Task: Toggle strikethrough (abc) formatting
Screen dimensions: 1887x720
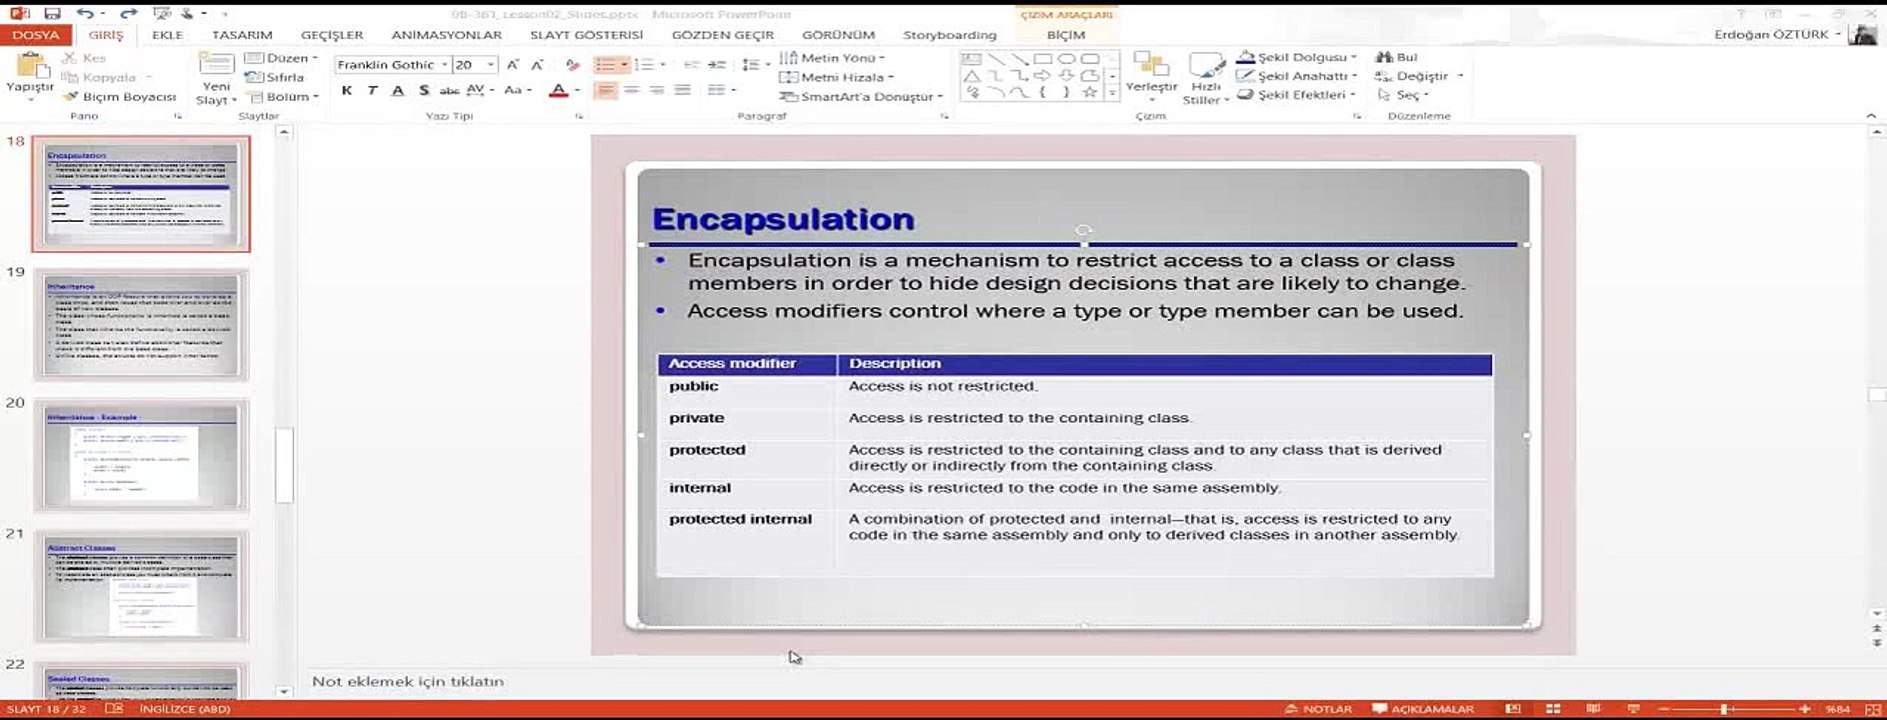Action: (450, 90)
